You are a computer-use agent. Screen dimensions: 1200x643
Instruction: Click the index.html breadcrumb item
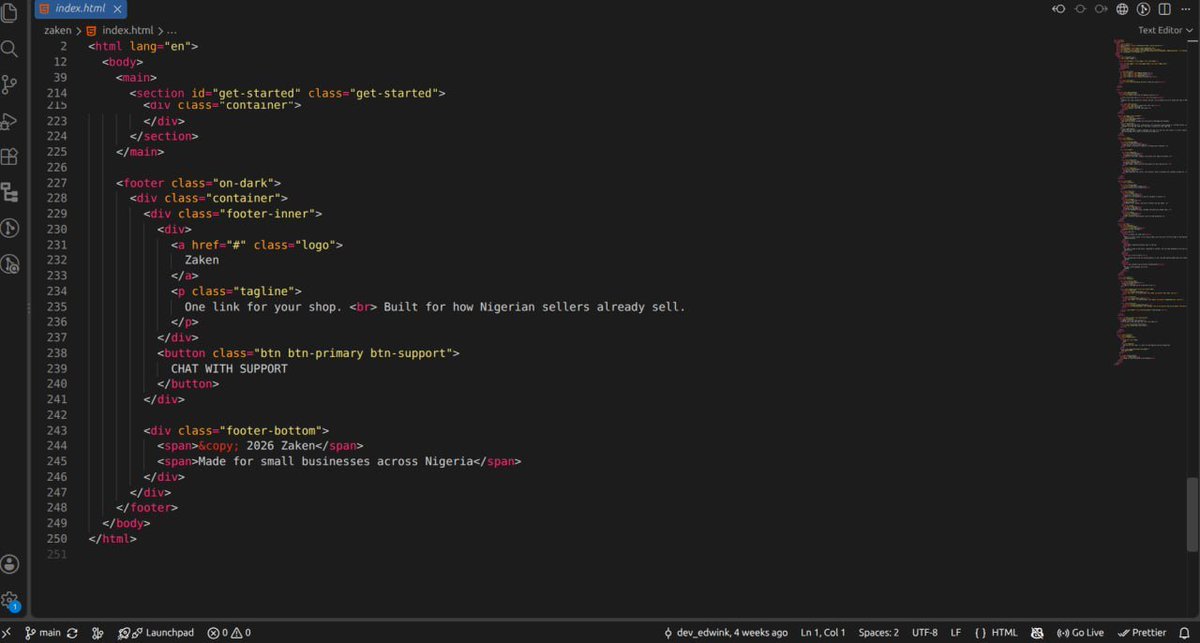pyautogui.click(x=118, y=30)
